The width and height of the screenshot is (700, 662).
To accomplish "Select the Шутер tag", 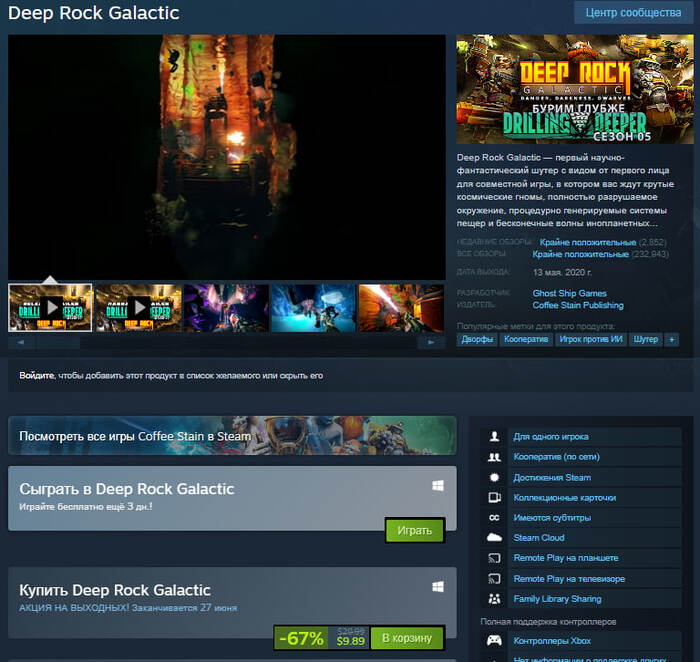I will click(x=646, y=339).
